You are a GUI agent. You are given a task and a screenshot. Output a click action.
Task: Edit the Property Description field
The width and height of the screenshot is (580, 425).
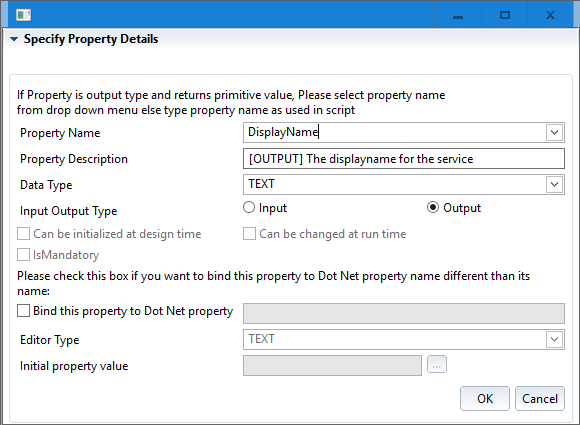pos(404,159)
